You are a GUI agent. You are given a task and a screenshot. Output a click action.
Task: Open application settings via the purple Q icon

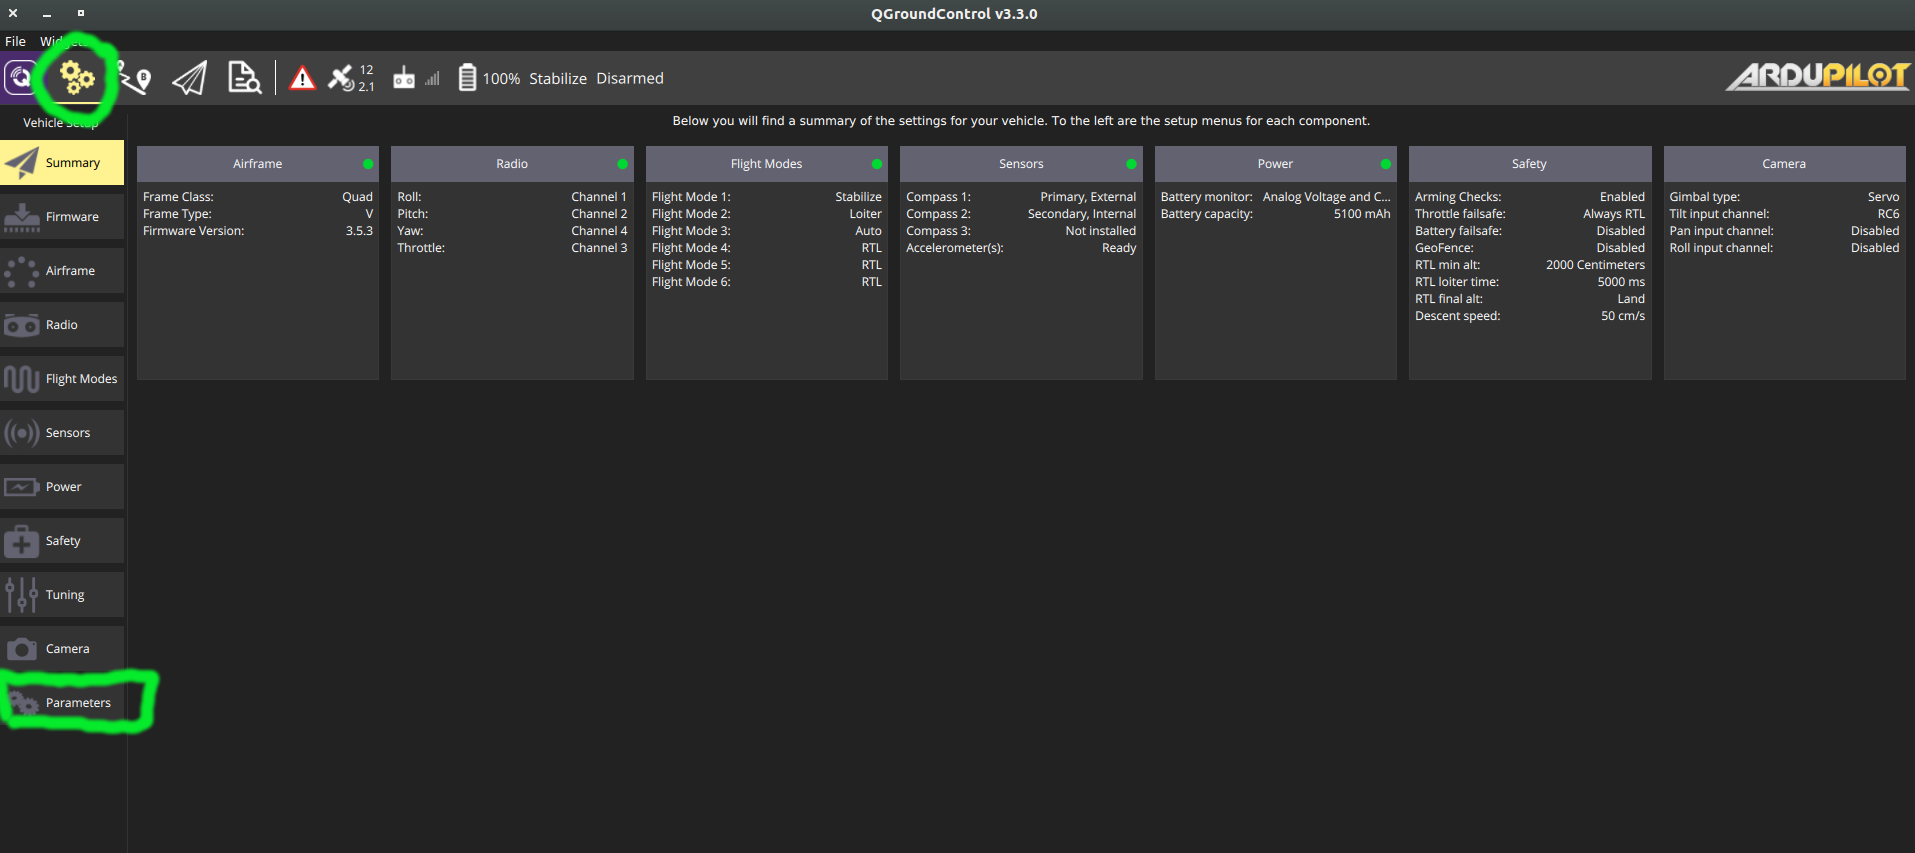tap(20, 78)
